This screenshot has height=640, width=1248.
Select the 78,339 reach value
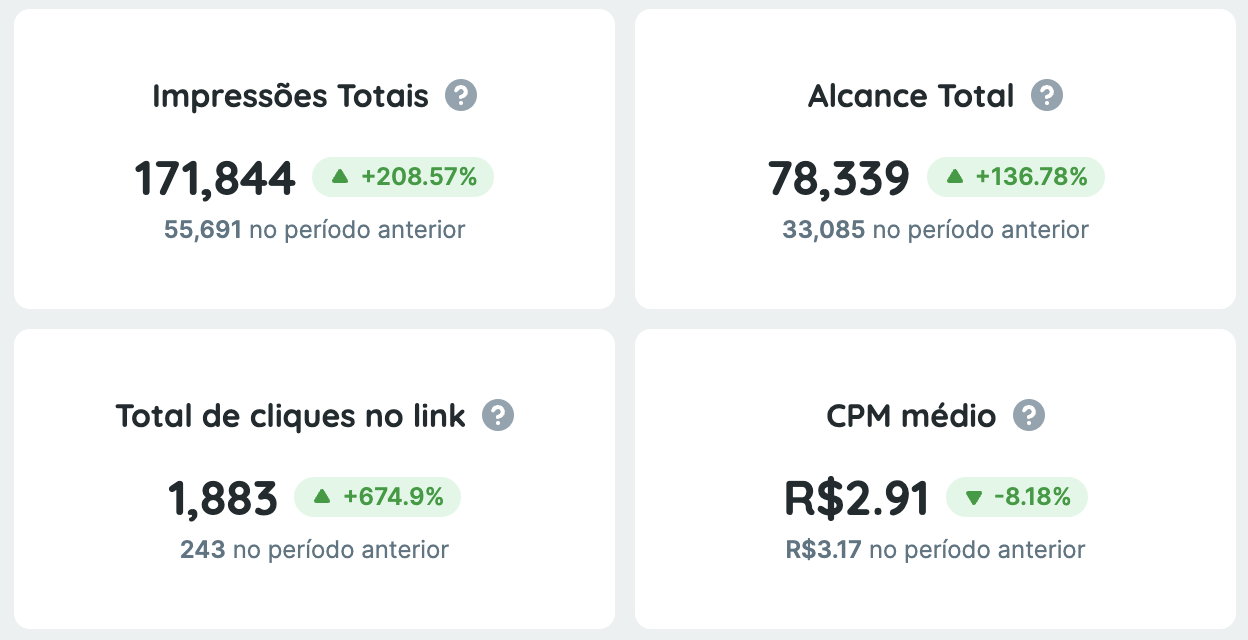pos(839,178)
